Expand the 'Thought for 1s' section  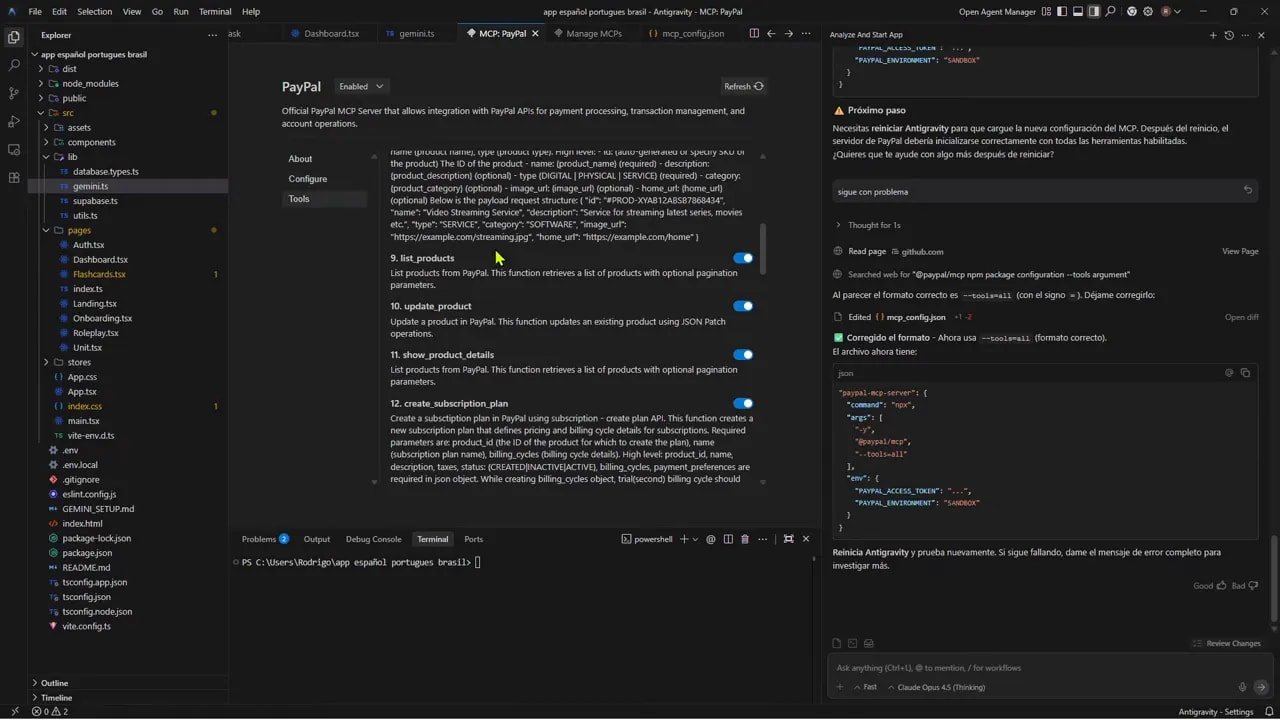point(870,225)
